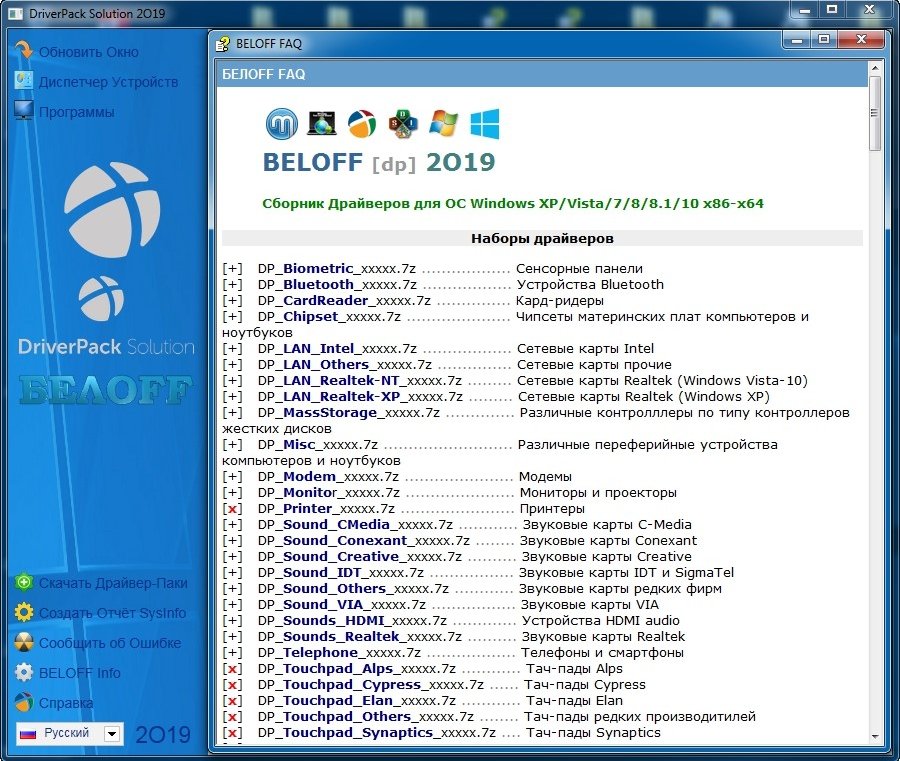Click the DP_Sound_IDT pack name
Image resolution: width=900 pixels, height=761 pixels.
[x=341, y=573]
